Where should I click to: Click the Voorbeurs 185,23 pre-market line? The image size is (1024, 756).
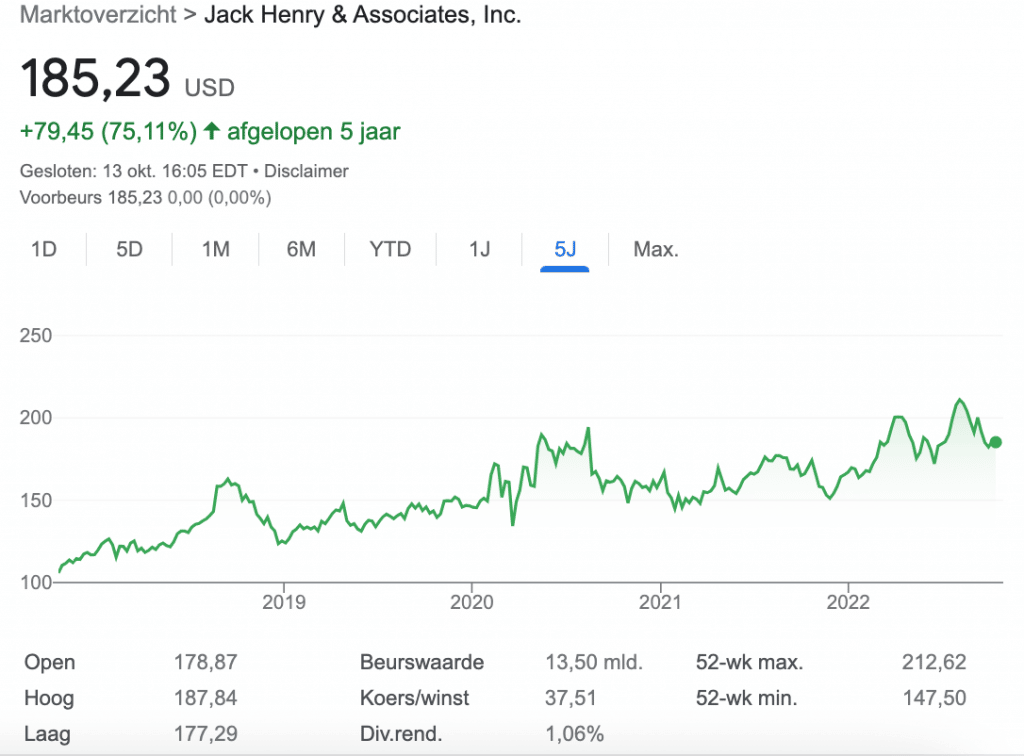click(x=145, y=198)
